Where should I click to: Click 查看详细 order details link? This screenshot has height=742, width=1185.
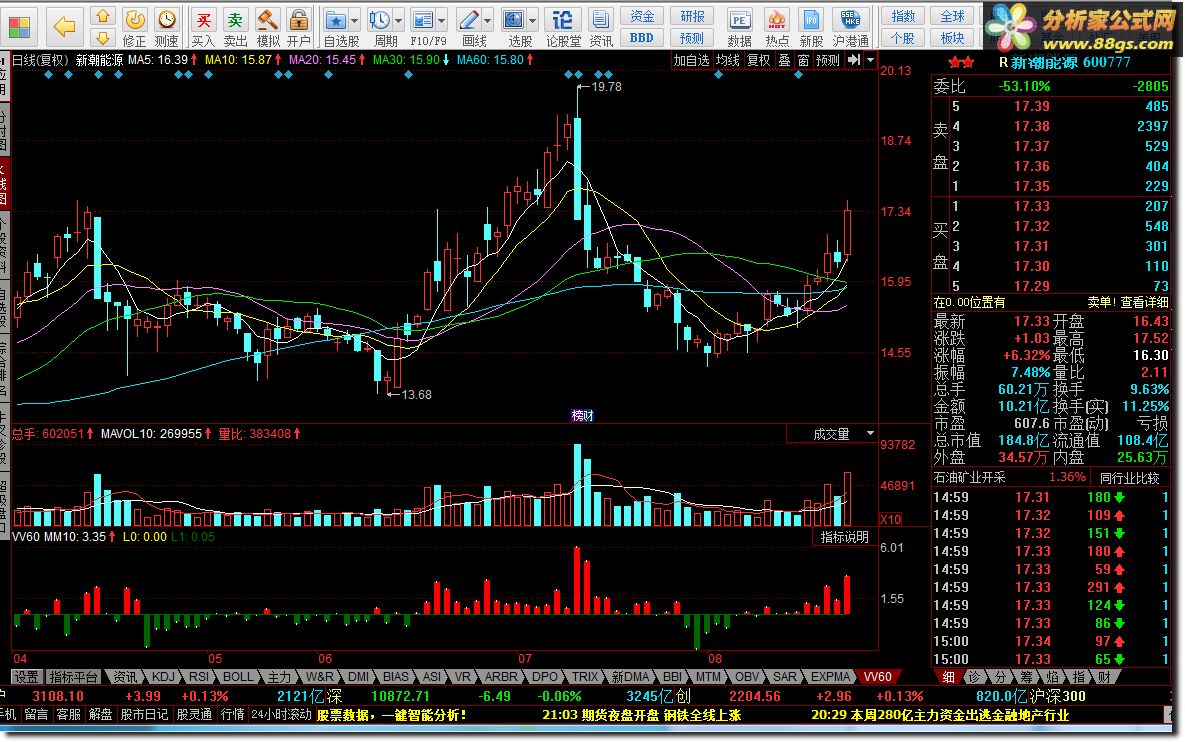1143,302
